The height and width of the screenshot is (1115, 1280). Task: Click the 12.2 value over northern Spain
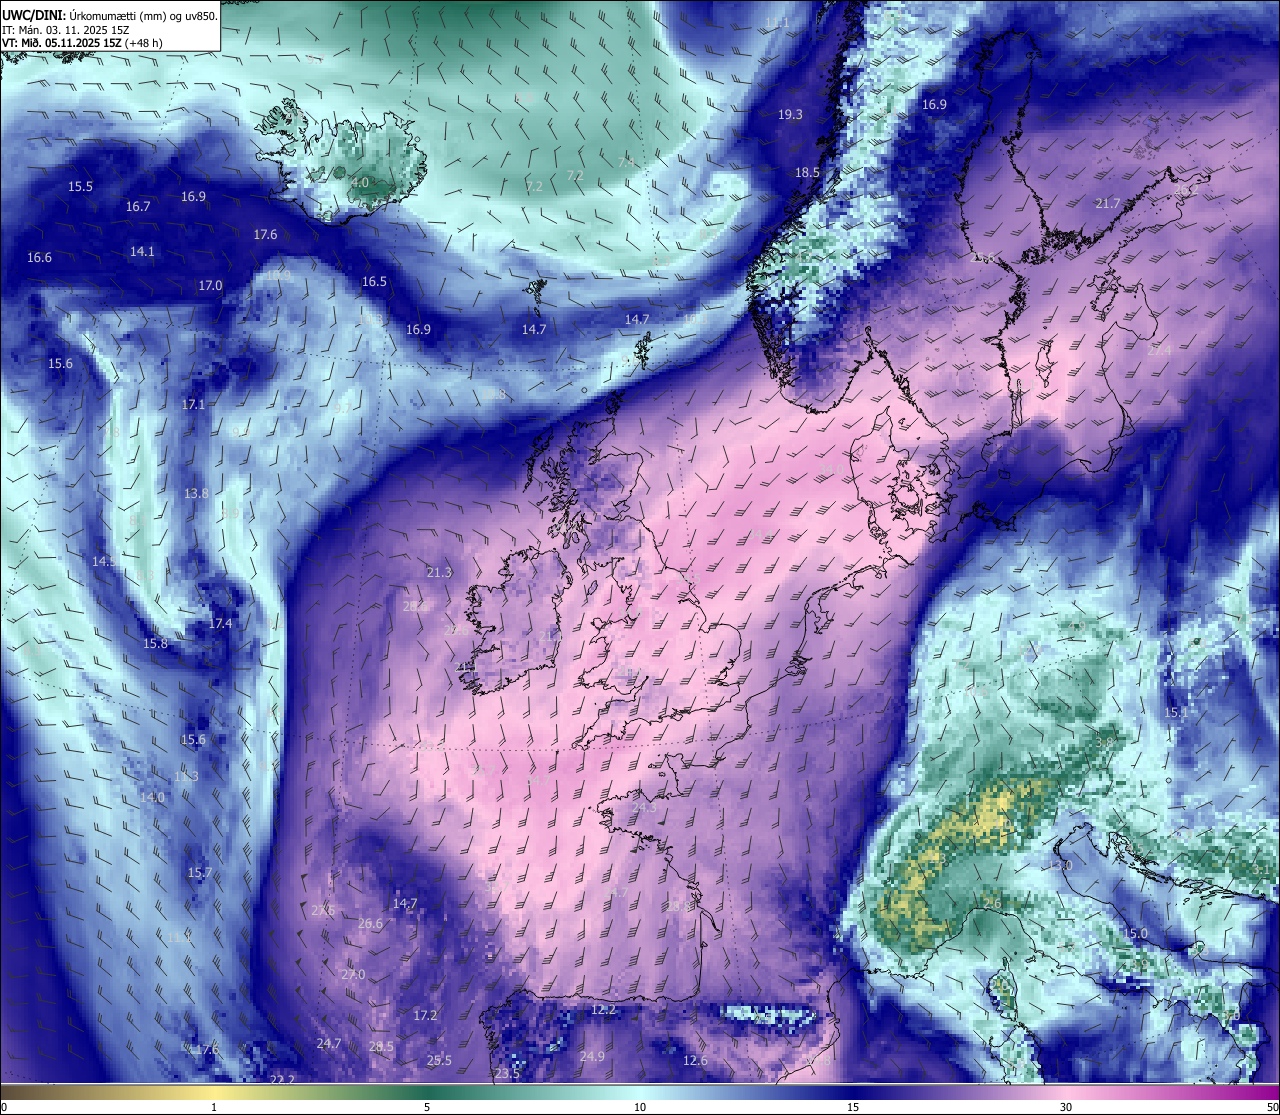pos(604,1010)
